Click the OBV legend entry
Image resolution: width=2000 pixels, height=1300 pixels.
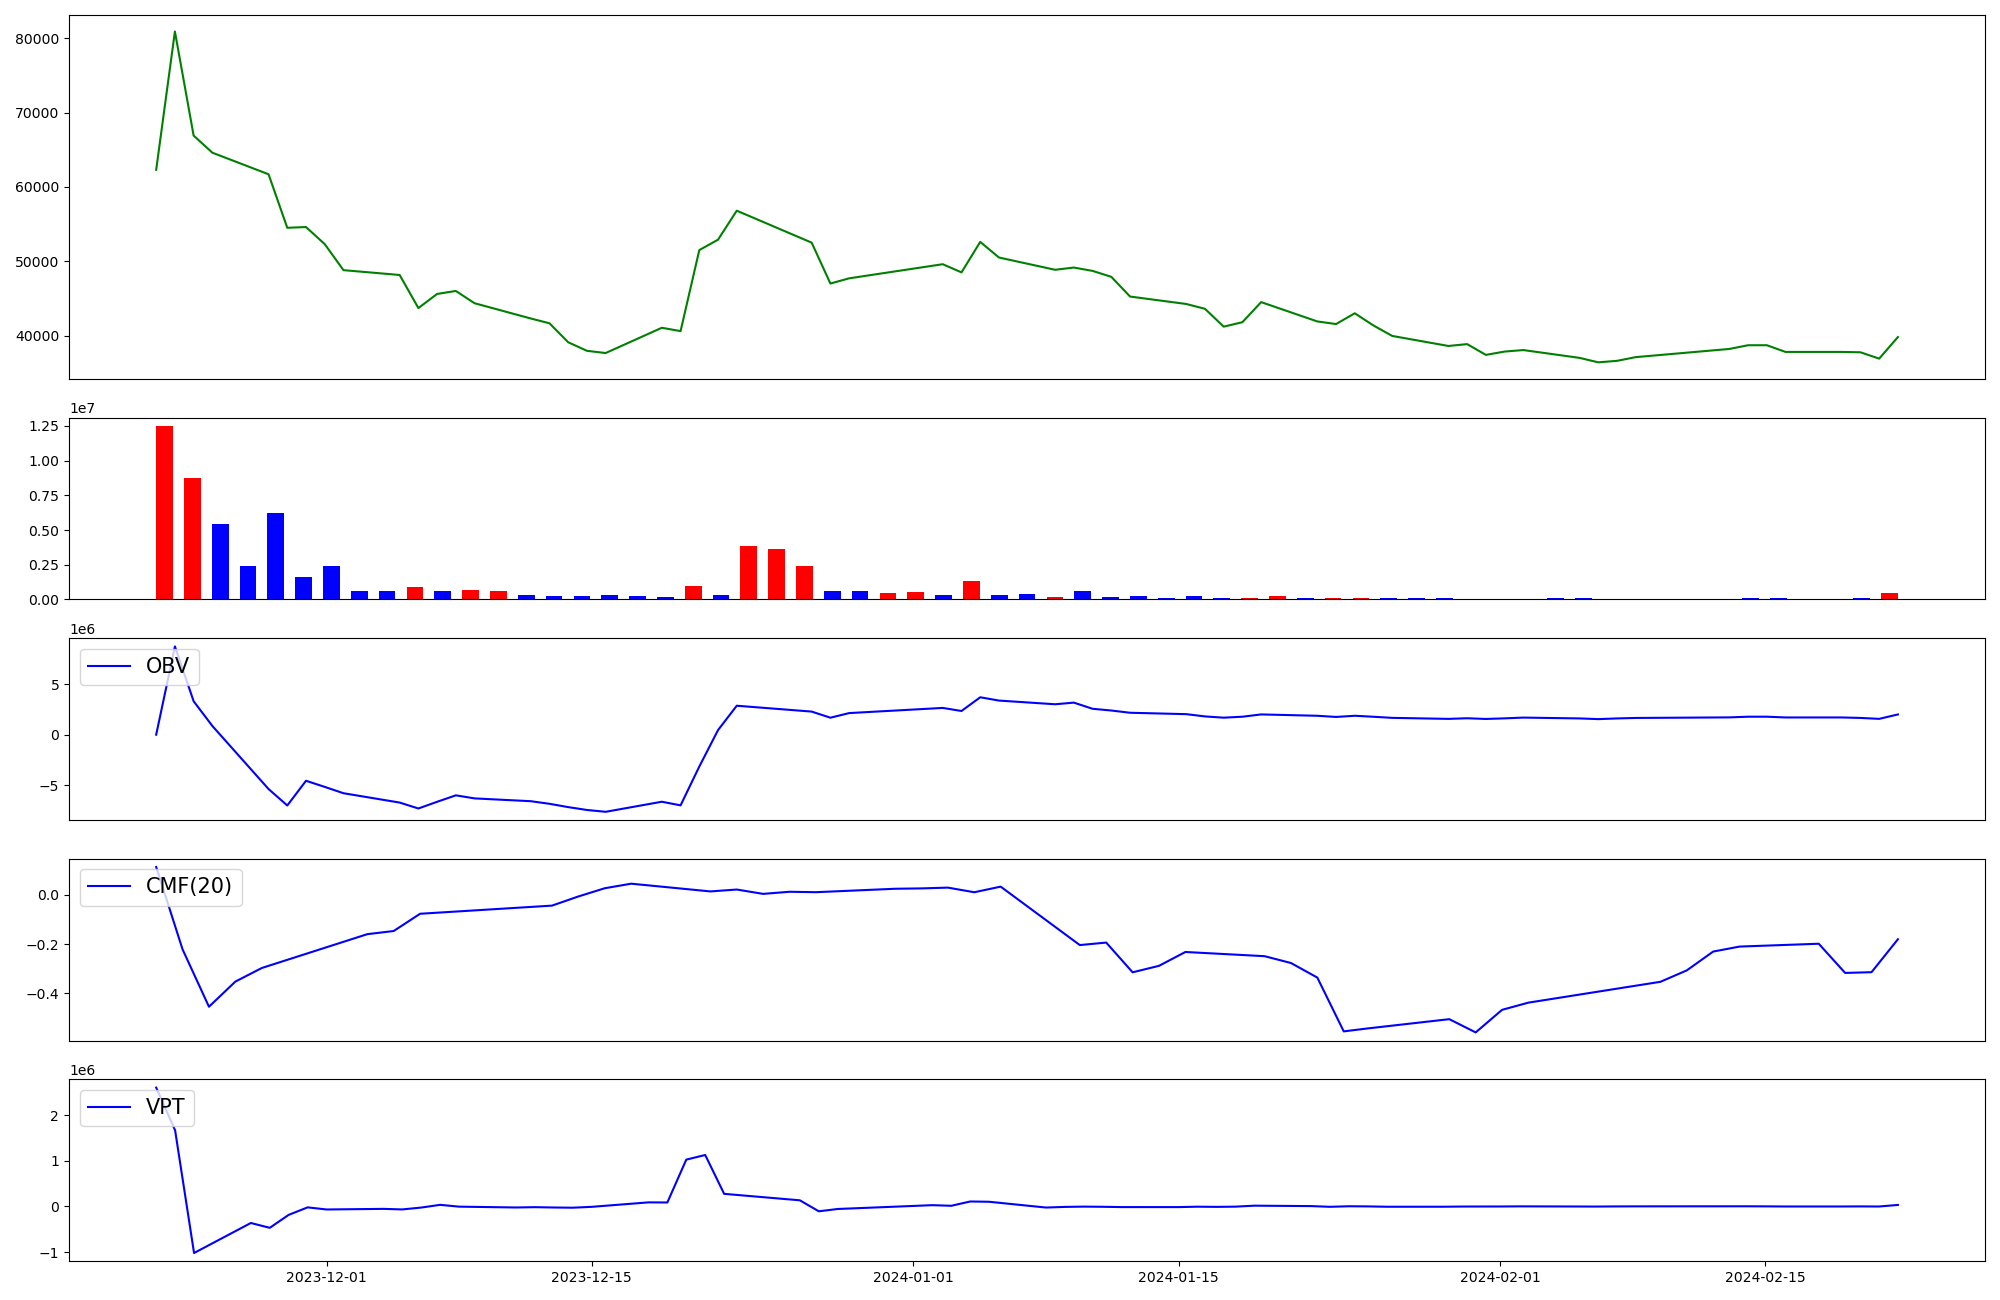click(x=166, y=666)
